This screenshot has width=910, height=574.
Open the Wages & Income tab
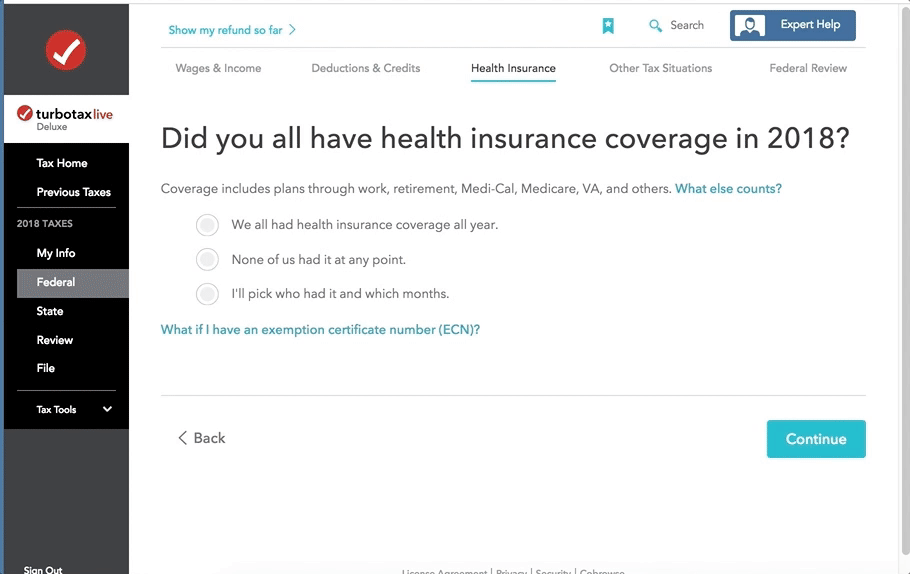tap(218, 68)
